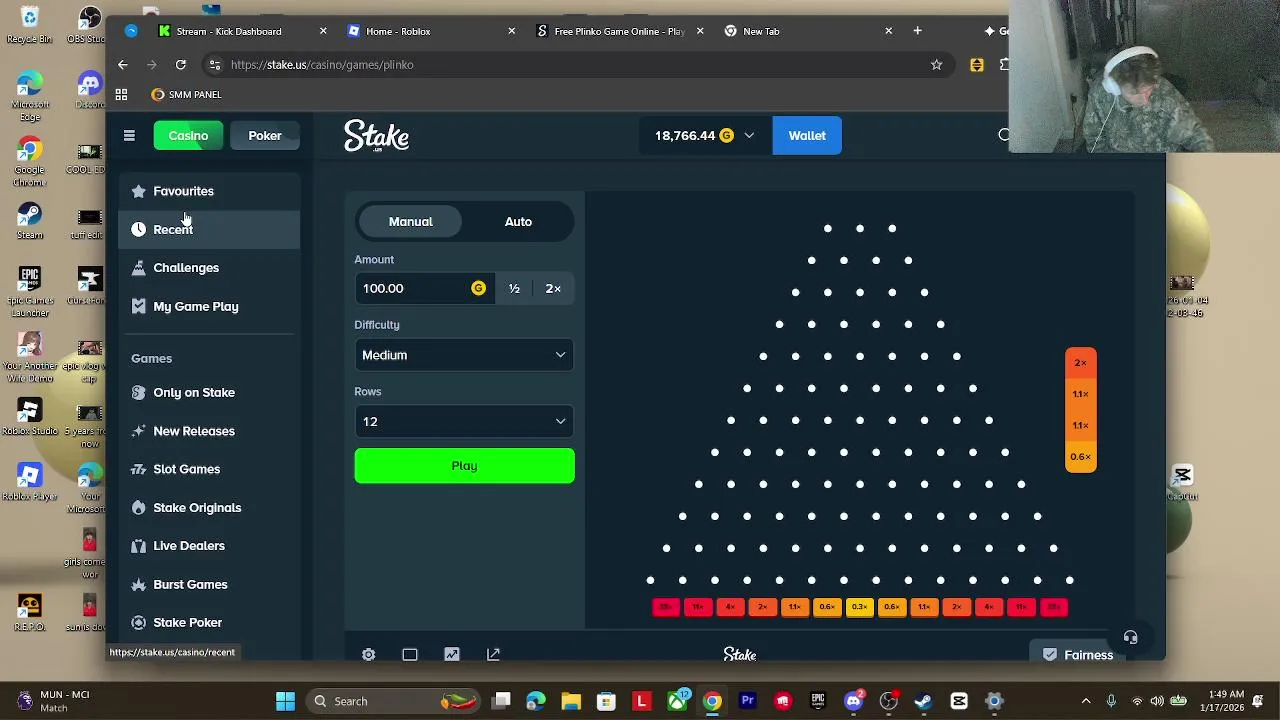The width and height of the screenshot is (1280, 720).
Task: Open Stake Poker in the sidebar
Action: tap(209, 622)
